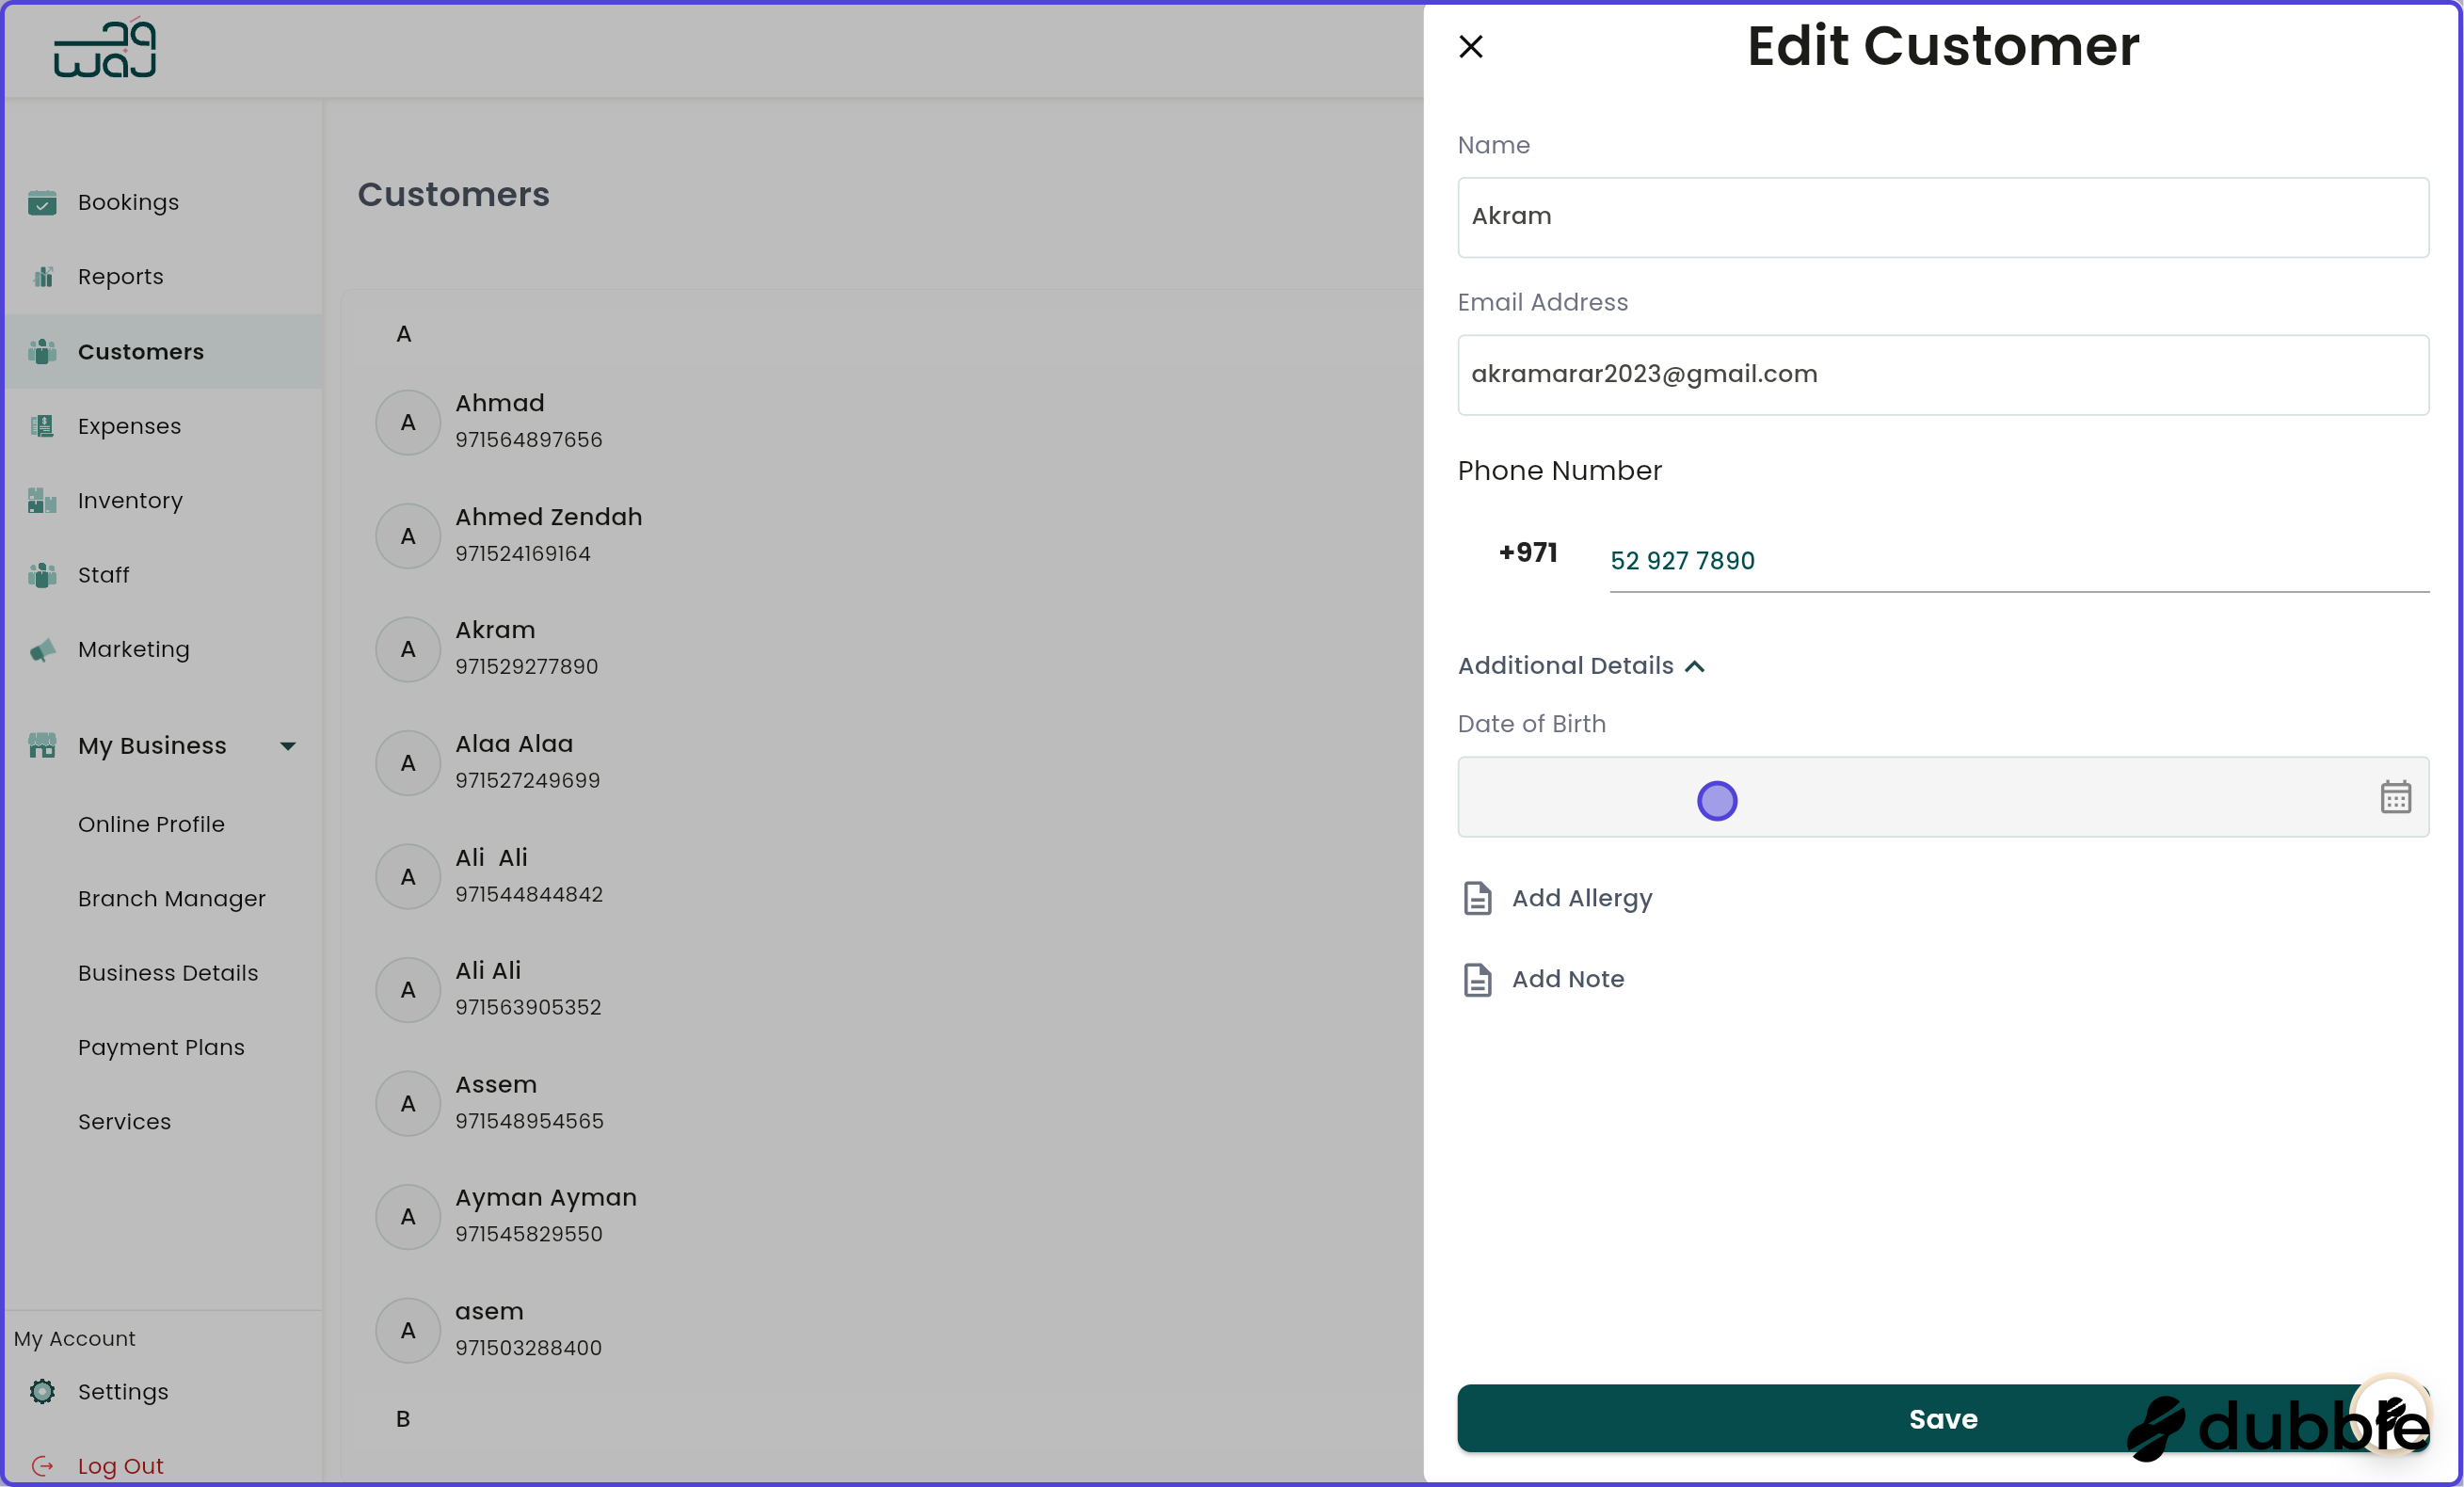Open the Date of Birth calendar picker

click(2395, 797)
